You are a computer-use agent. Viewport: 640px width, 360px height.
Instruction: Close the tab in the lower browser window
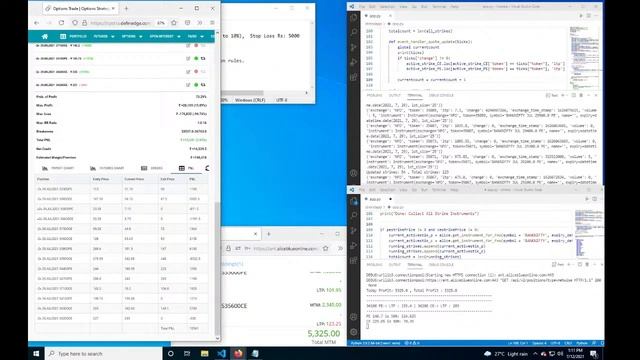coord(256,234)
